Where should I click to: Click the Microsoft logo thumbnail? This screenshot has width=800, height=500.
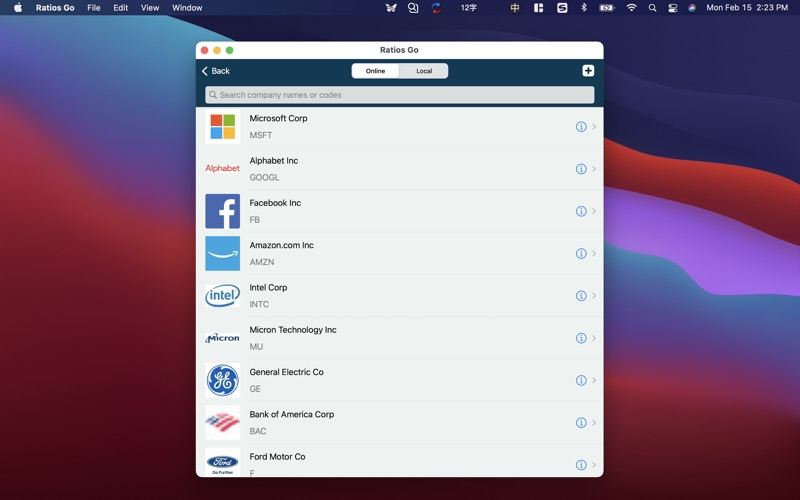(x=222, y=127)
